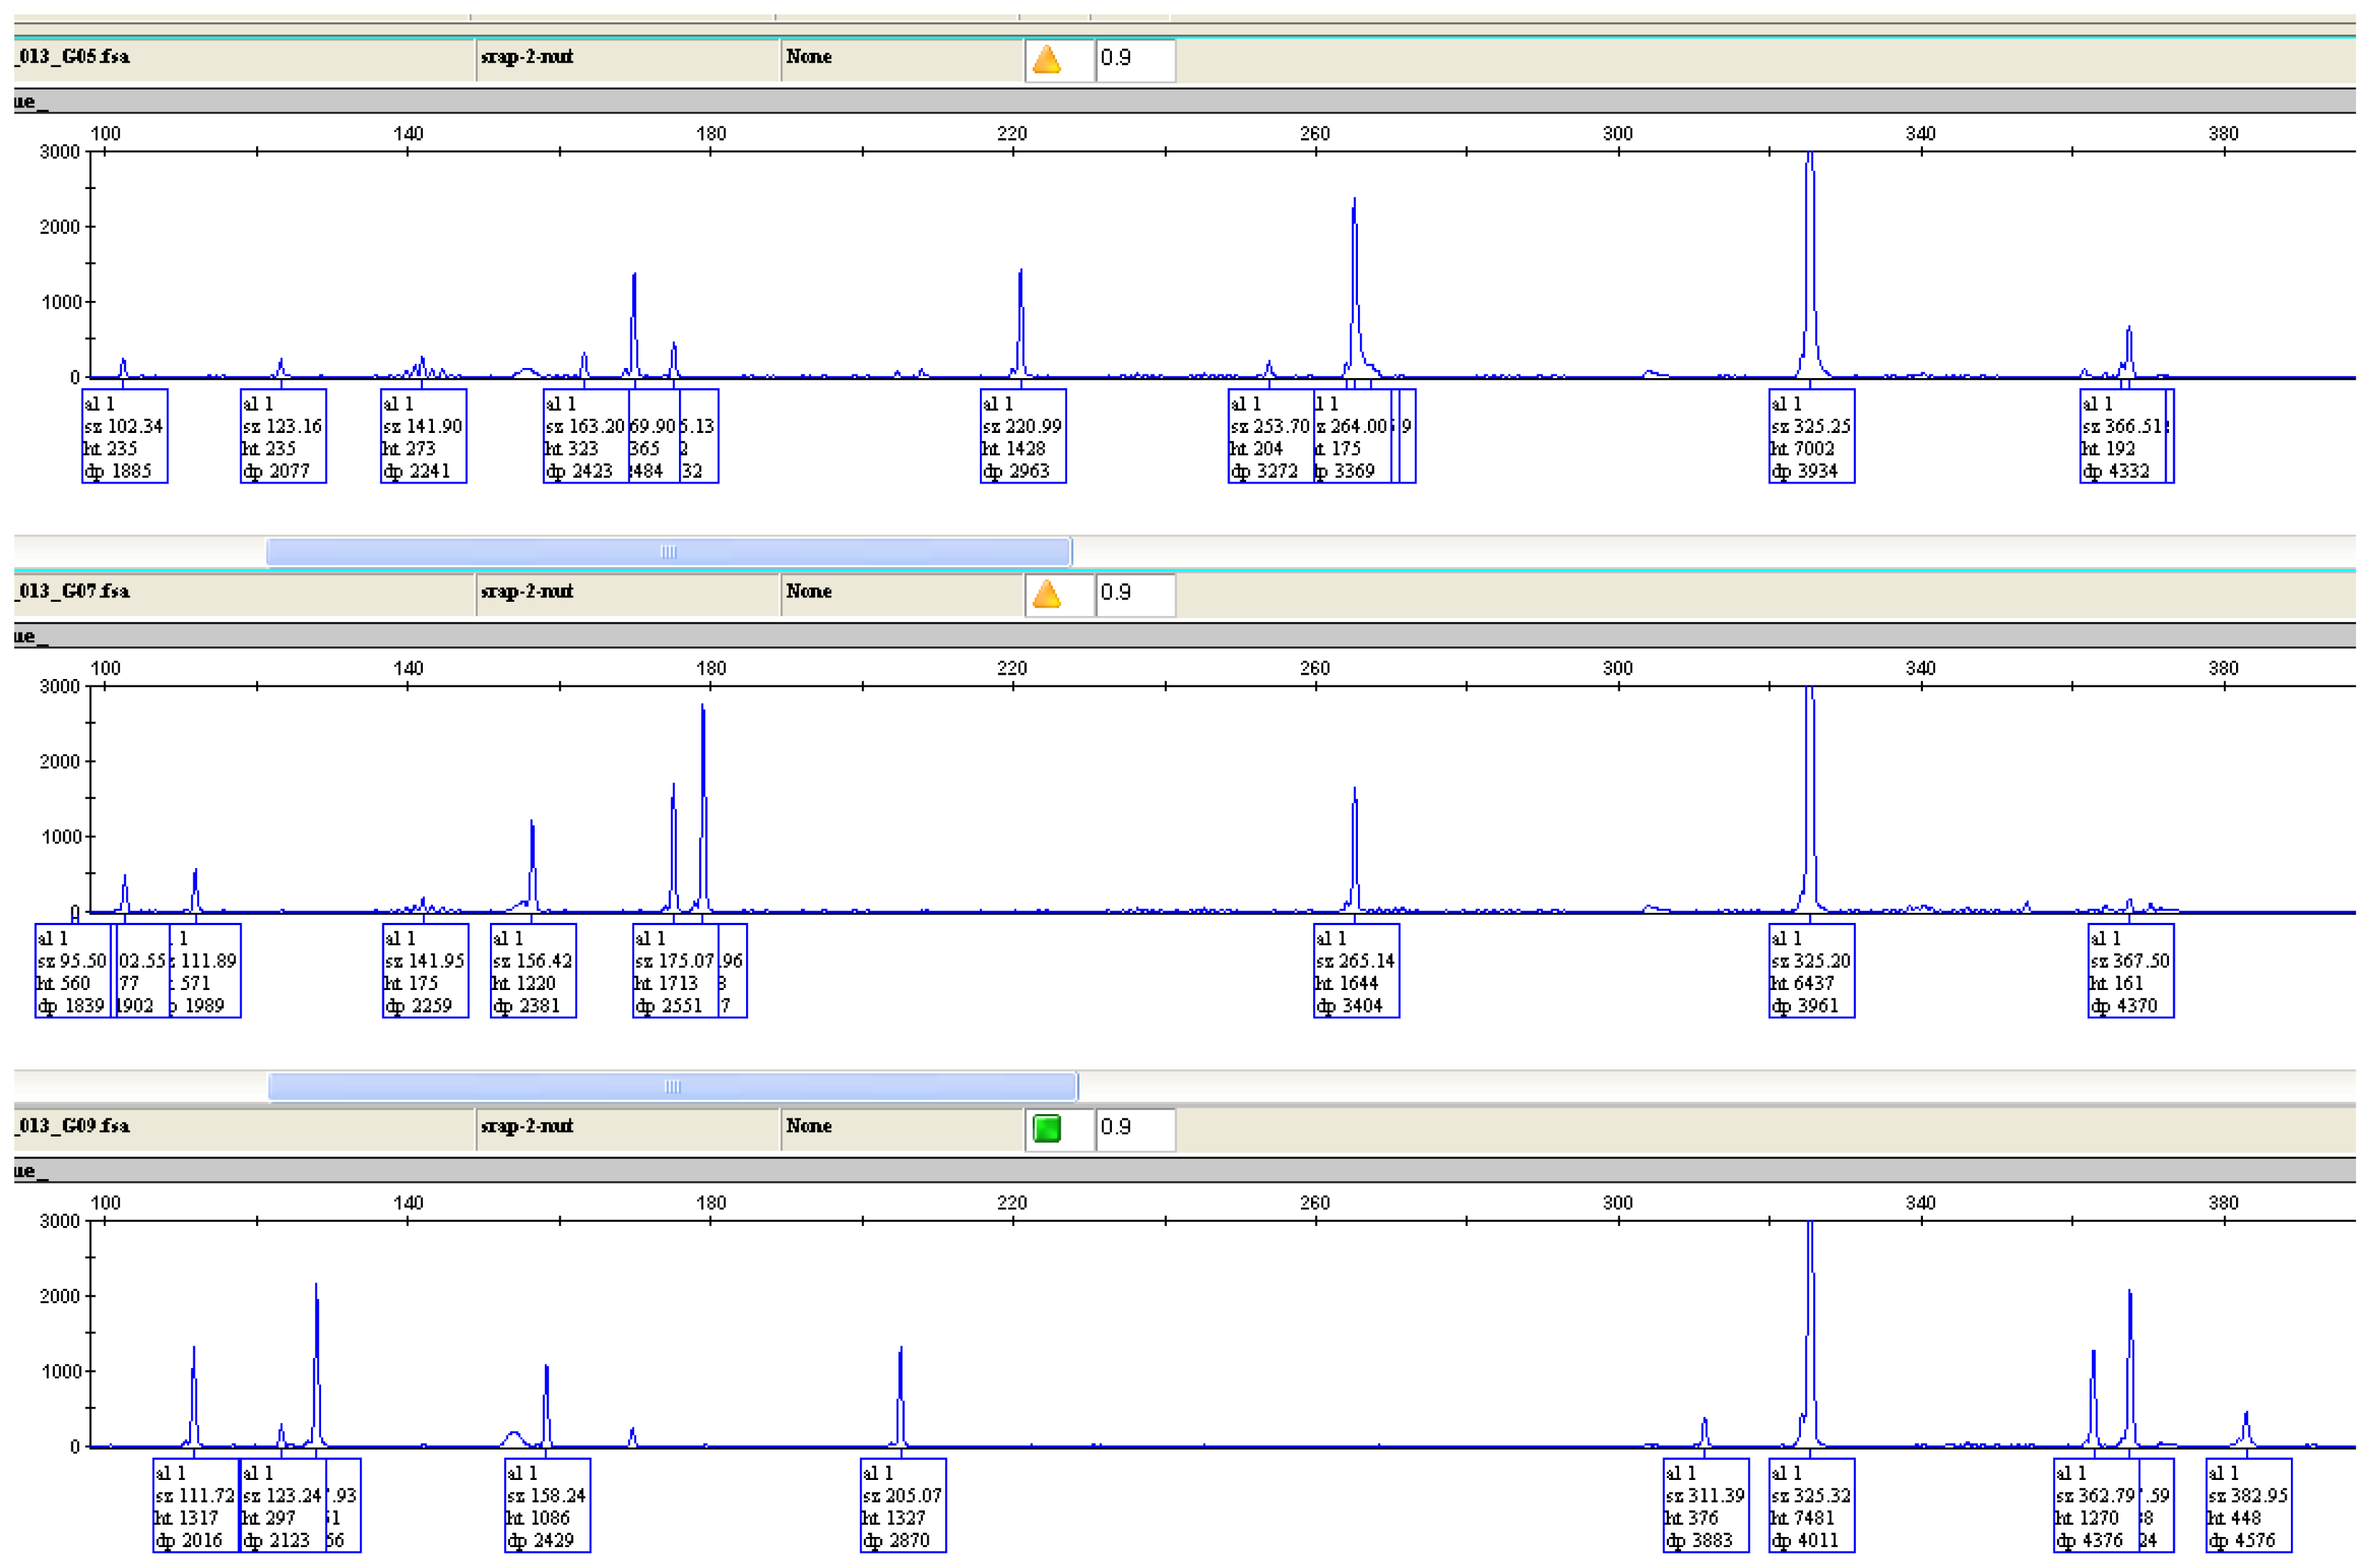Open the None analysis method field on G05 row
The width and height of the screenshot is (2371, 1568).
[900, 57]
